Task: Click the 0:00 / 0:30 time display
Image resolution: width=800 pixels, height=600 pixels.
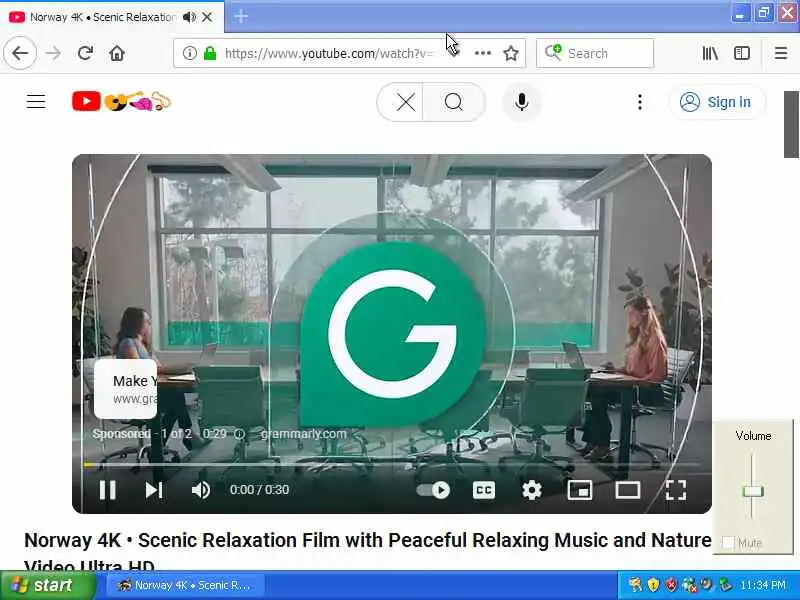Action: pos(259,490)
